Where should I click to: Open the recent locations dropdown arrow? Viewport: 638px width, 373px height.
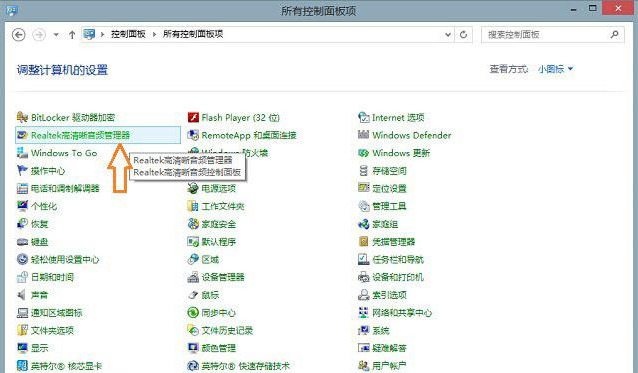click(x=56, y=35)
